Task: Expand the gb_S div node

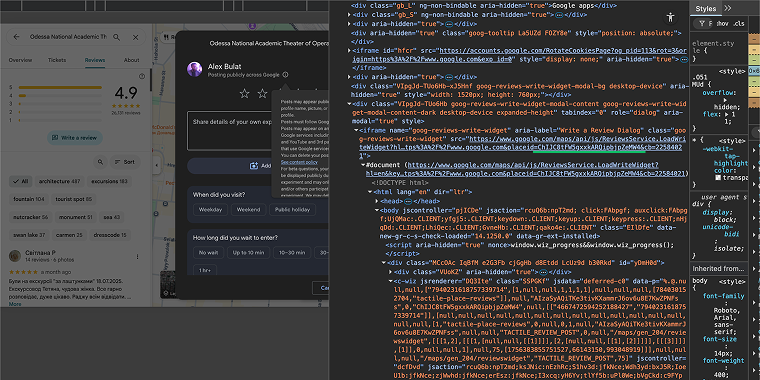Action: tap(349, 15)
